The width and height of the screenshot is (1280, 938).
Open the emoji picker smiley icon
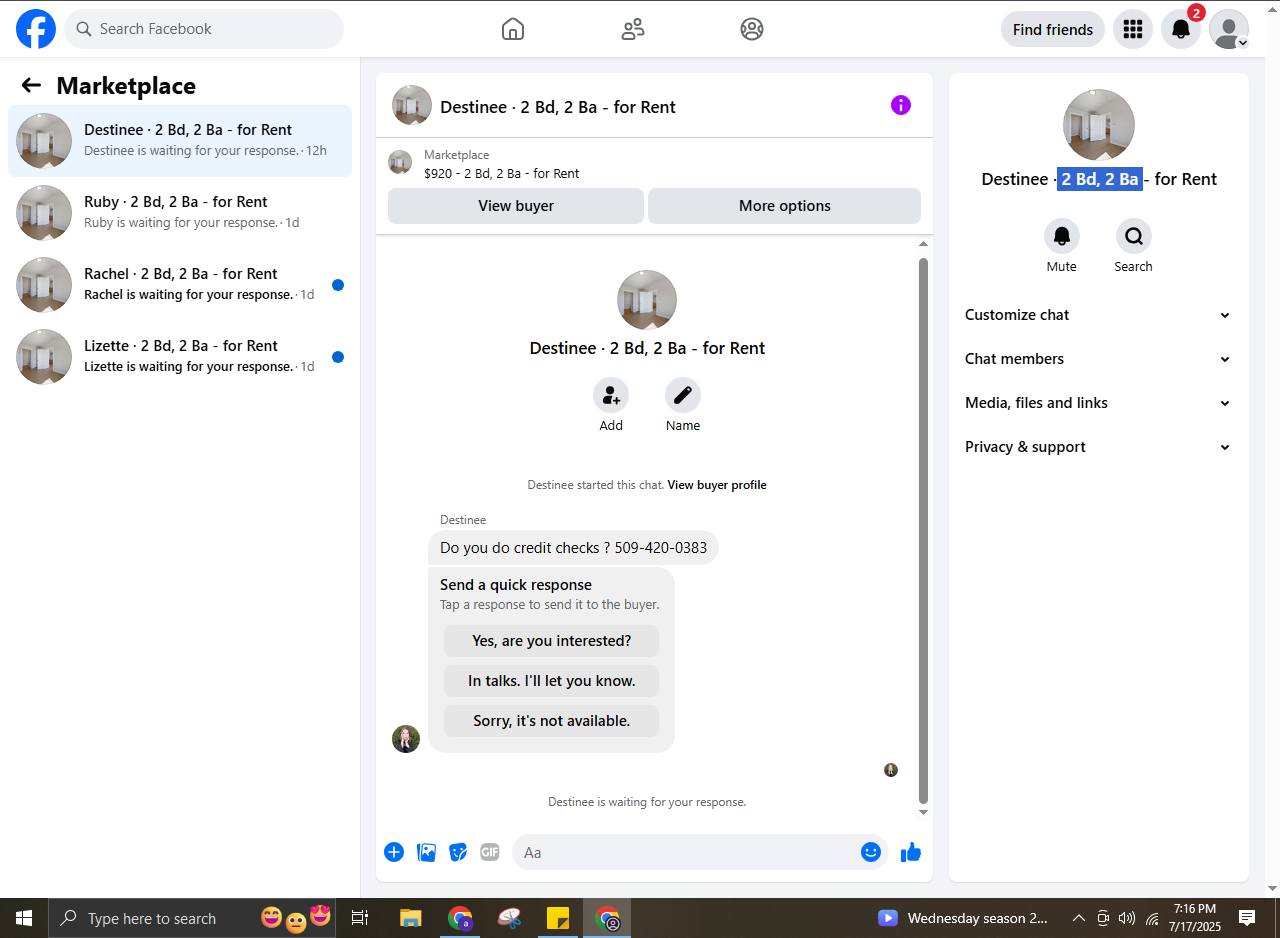(x=871, y=852)
